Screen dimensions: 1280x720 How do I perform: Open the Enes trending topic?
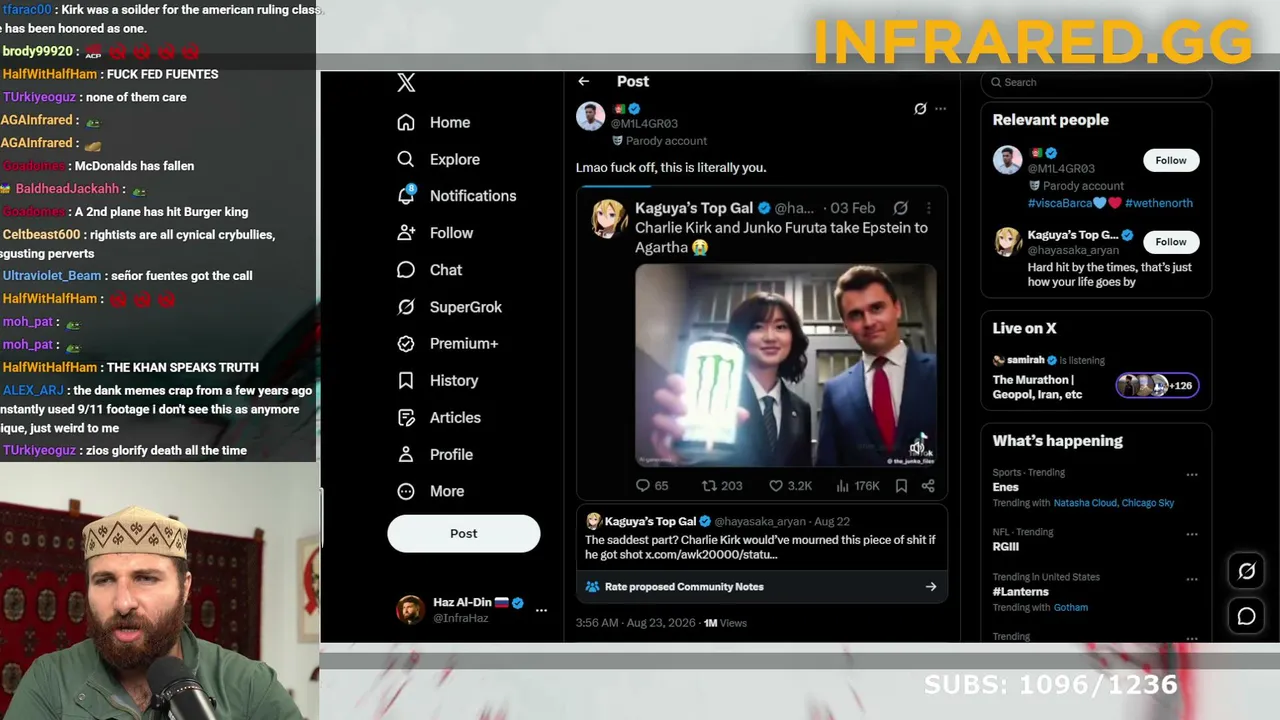click(1006, 487)
